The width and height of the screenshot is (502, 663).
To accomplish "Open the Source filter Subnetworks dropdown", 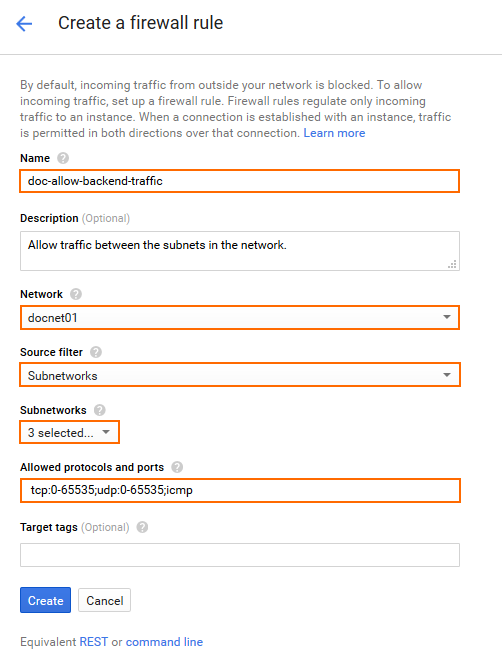I will click(x=240, y=375).
